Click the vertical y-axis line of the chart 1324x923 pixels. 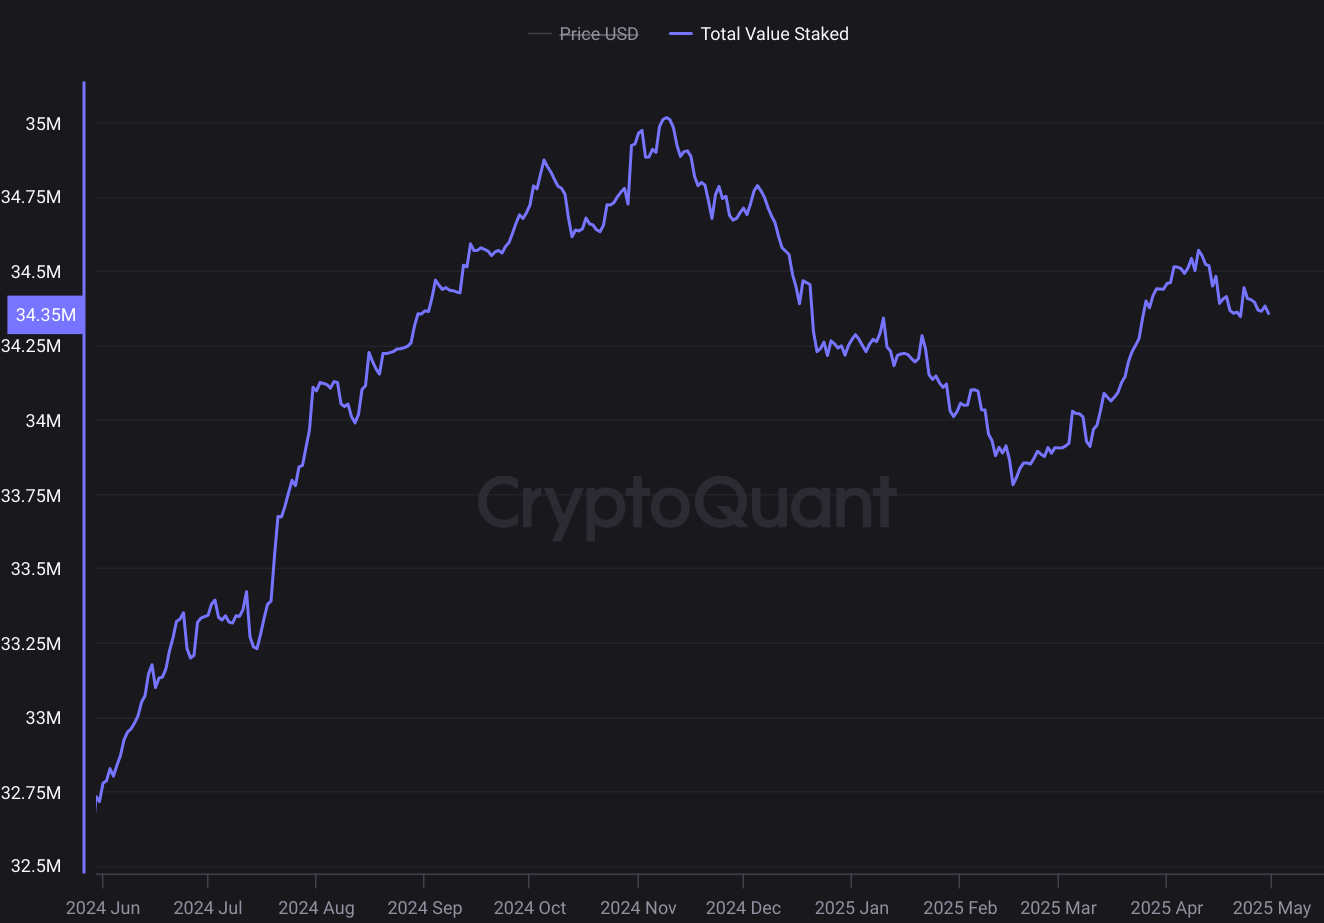[x=83, y=480]
